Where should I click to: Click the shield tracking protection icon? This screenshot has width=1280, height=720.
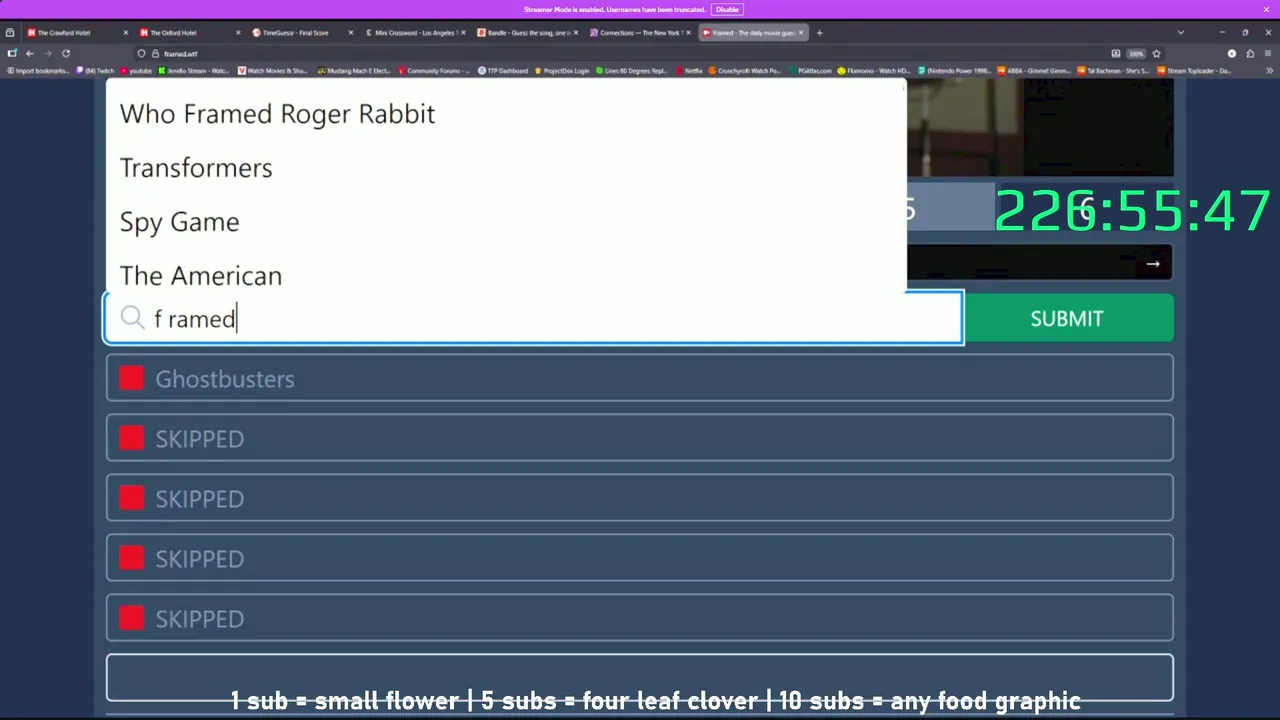tap(142, 53)
